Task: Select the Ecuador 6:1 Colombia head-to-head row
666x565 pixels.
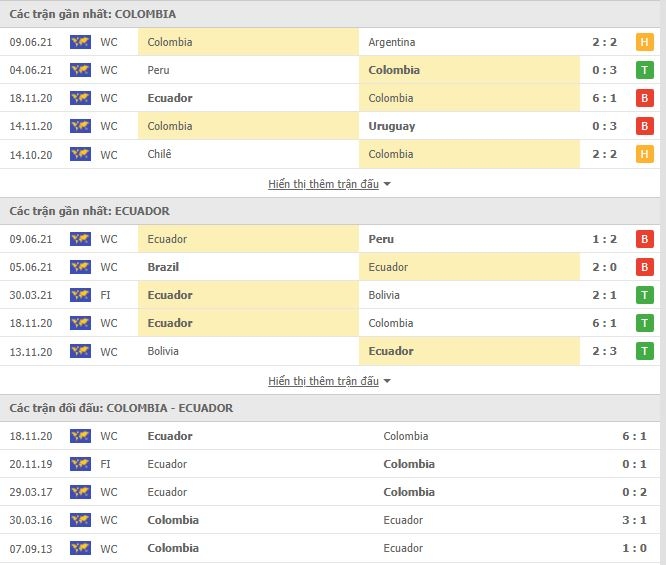Action: [x=330, y=436]
